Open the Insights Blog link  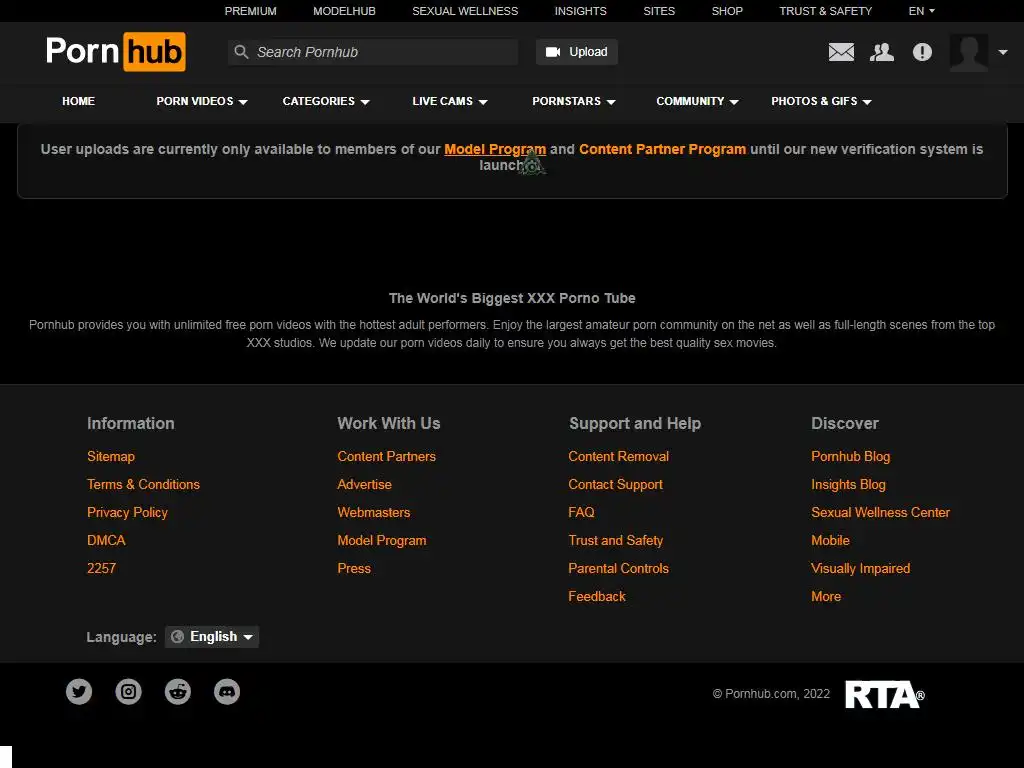[848, 485]
